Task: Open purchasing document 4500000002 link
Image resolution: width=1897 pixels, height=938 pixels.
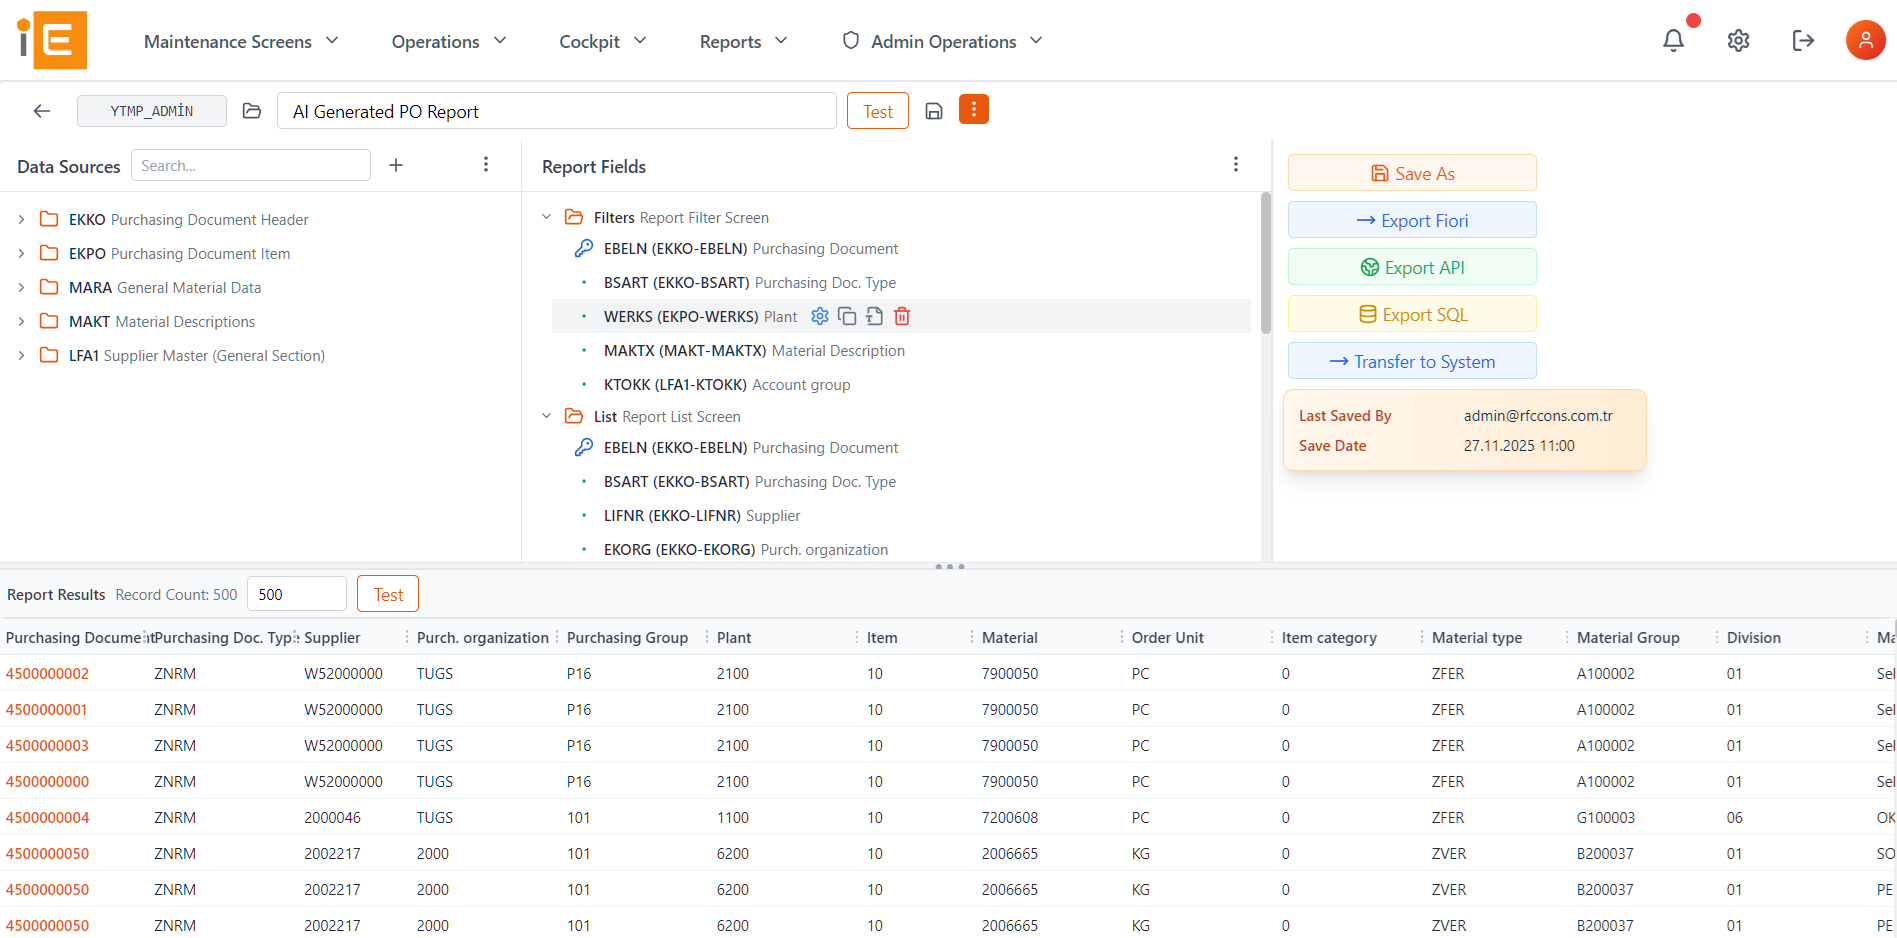Action: [47, 673]
